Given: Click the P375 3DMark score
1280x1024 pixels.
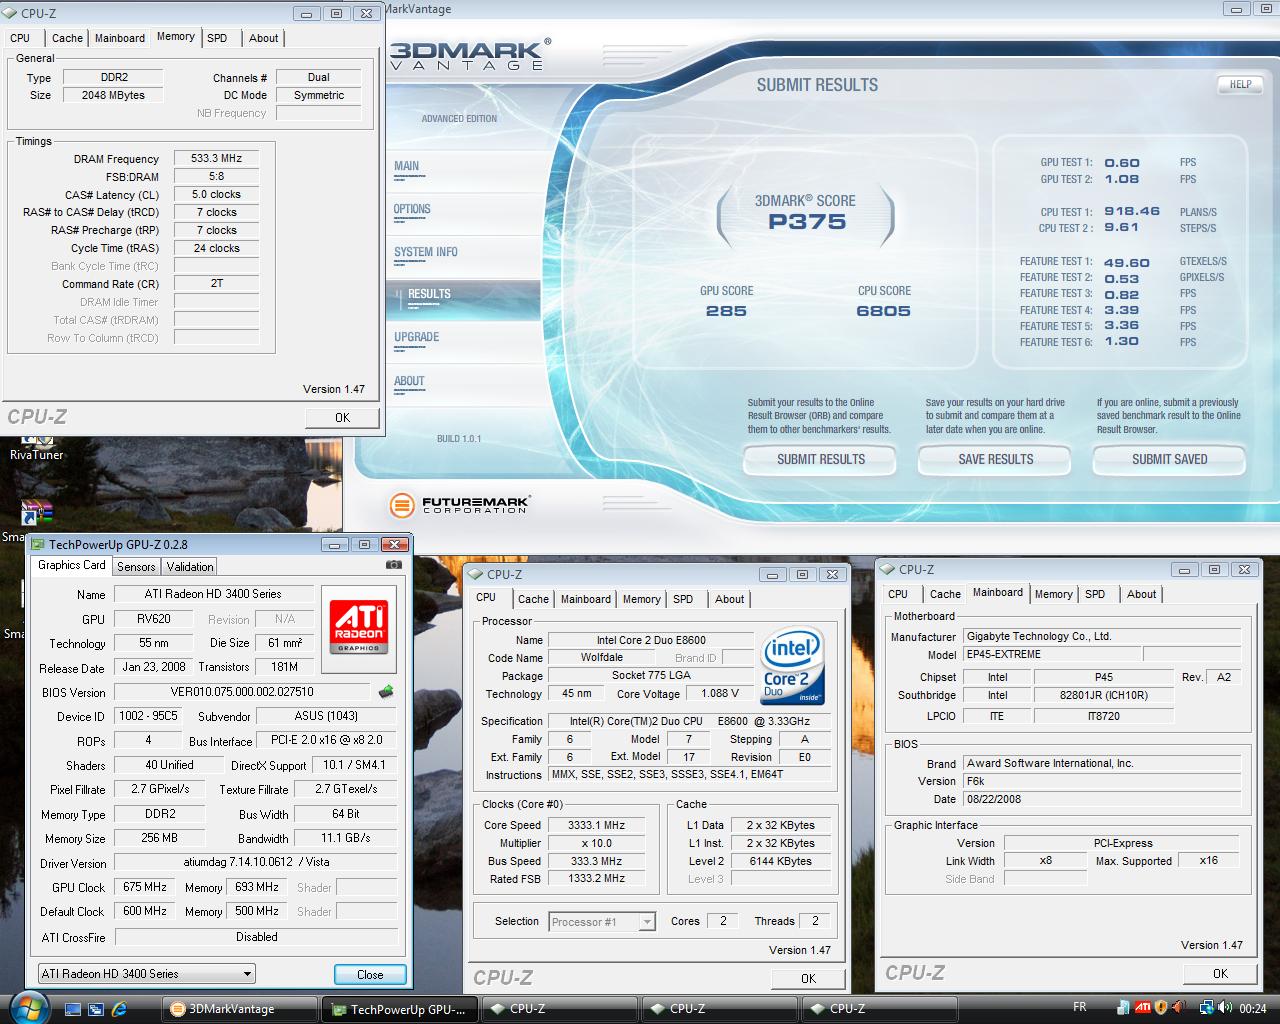Looking at the screenshot, I should (x=807, y=222).
